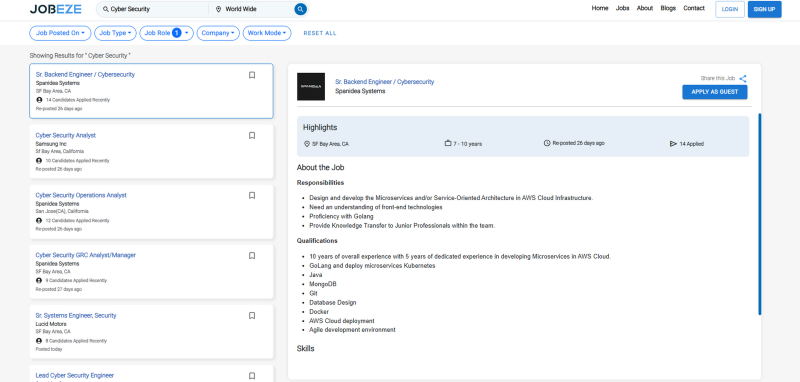Click the Spanidea Systems company logo

pos(311,87)
